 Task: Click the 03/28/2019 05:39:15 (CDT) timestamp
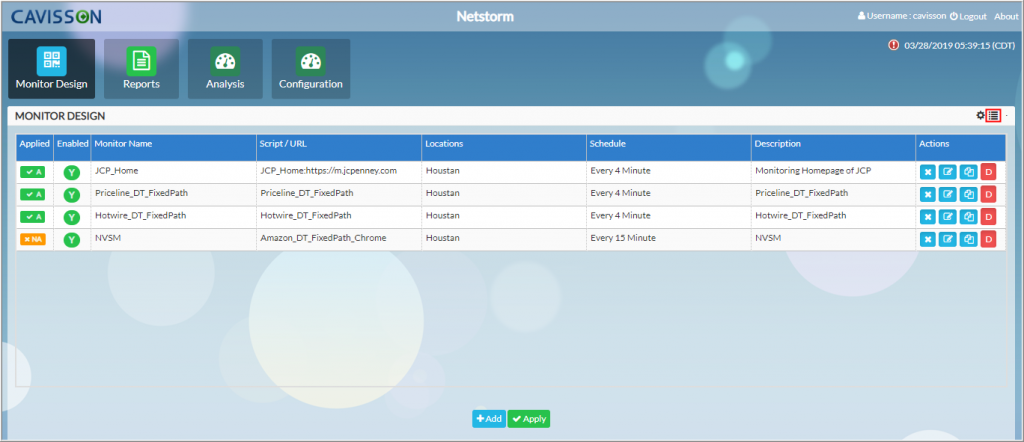click(x=960, y=46)
